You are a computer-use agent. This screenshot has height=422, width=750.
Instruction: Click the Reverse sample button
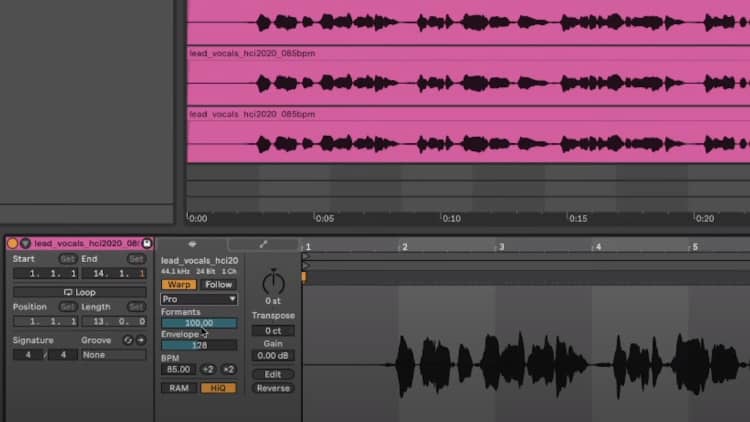(x=273, y=388)
